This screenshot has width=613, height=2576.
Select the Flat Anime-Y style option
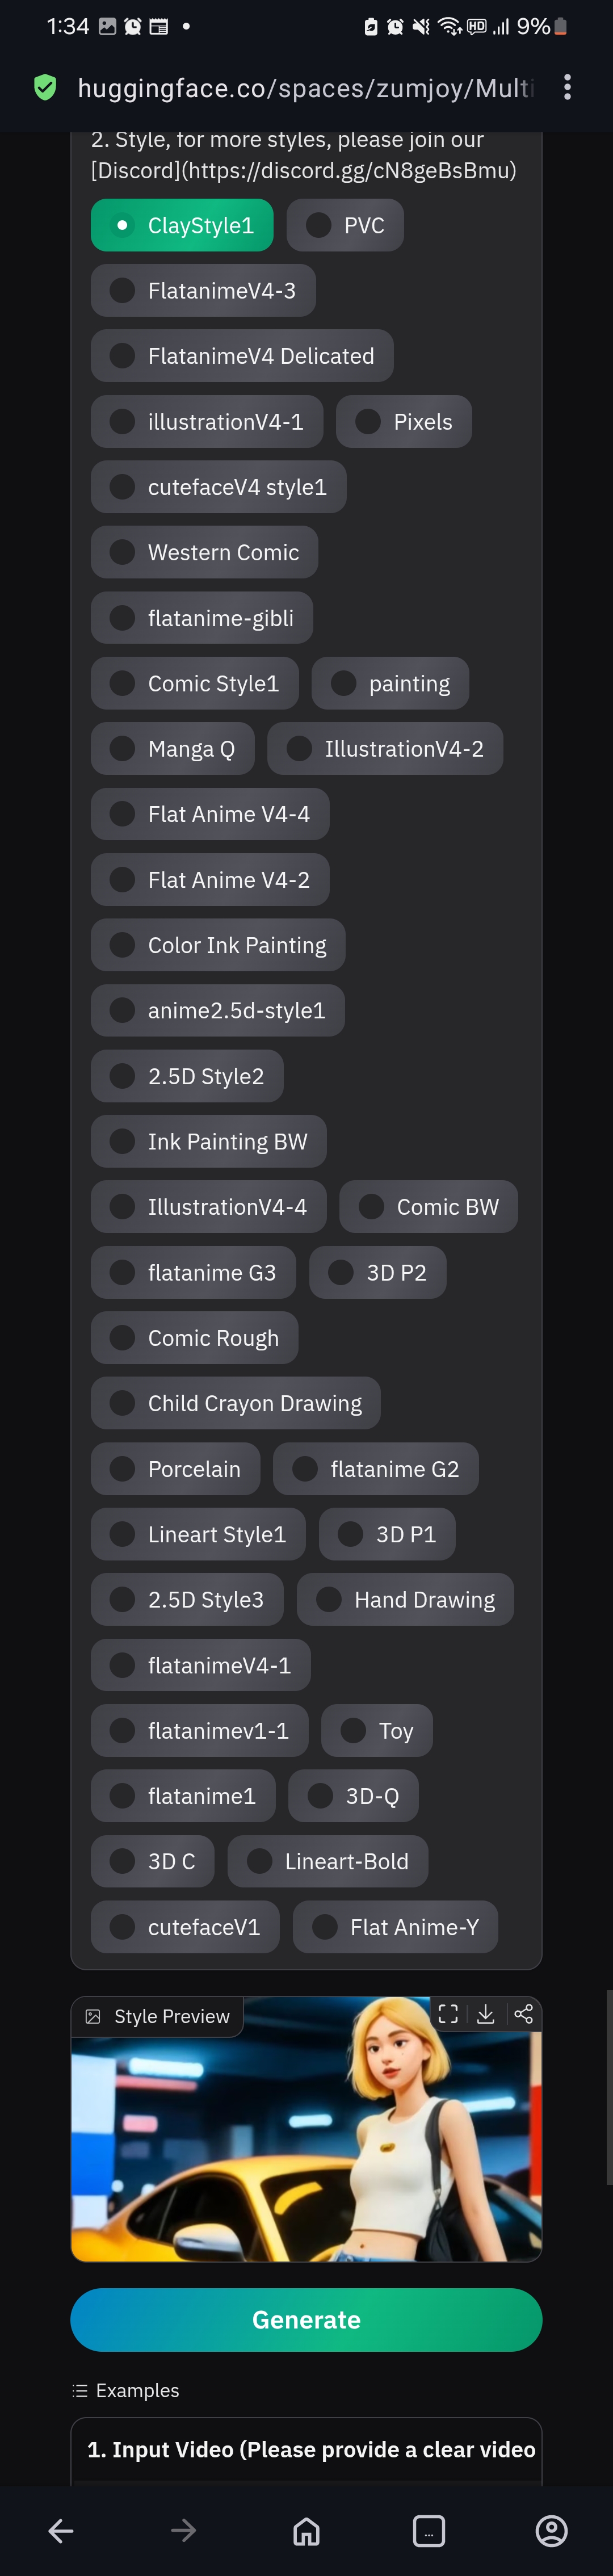tap(395, 1927)
